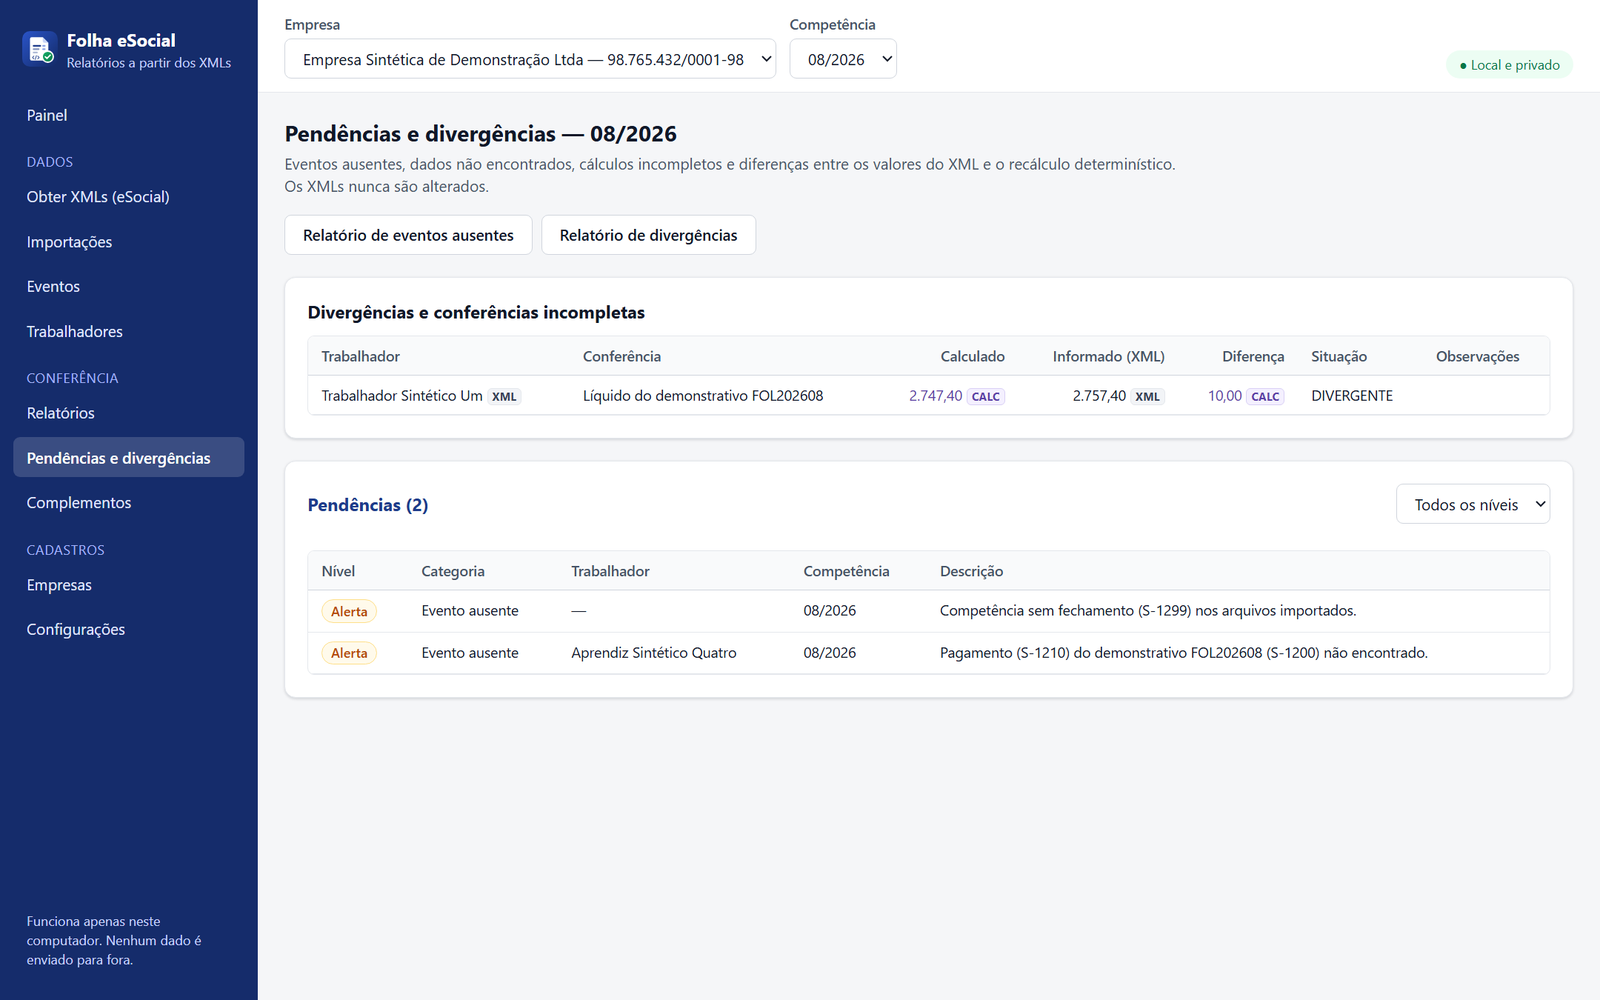Open Obter XMLs (eSocial) page

pyautogui.click(x=98, y=197)
